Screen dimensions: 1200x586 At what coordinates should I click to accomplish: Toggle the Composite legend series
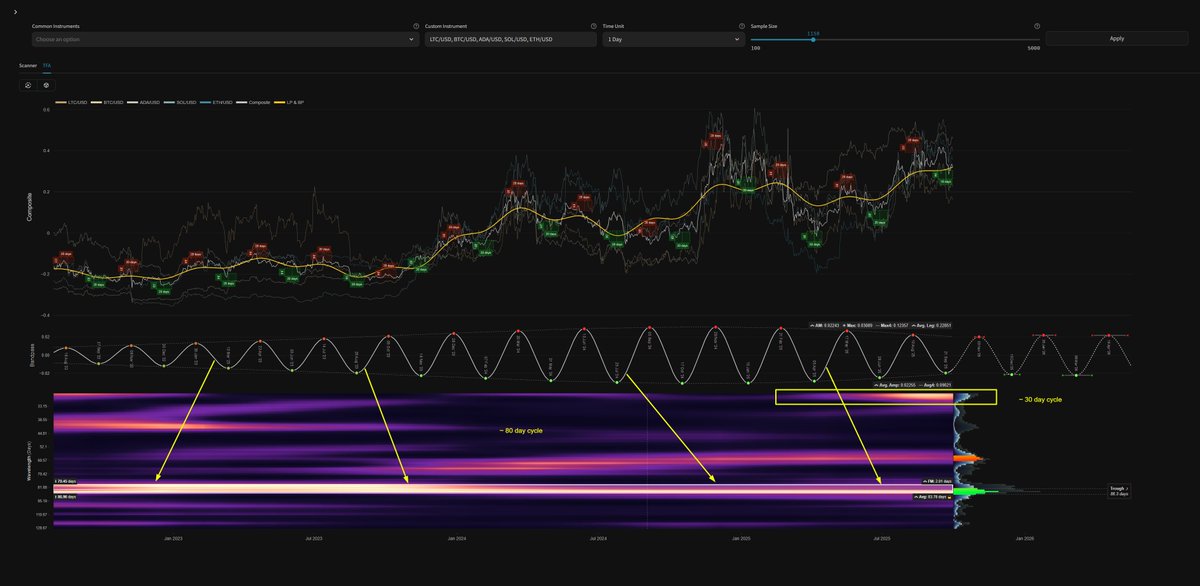(254, 102)
